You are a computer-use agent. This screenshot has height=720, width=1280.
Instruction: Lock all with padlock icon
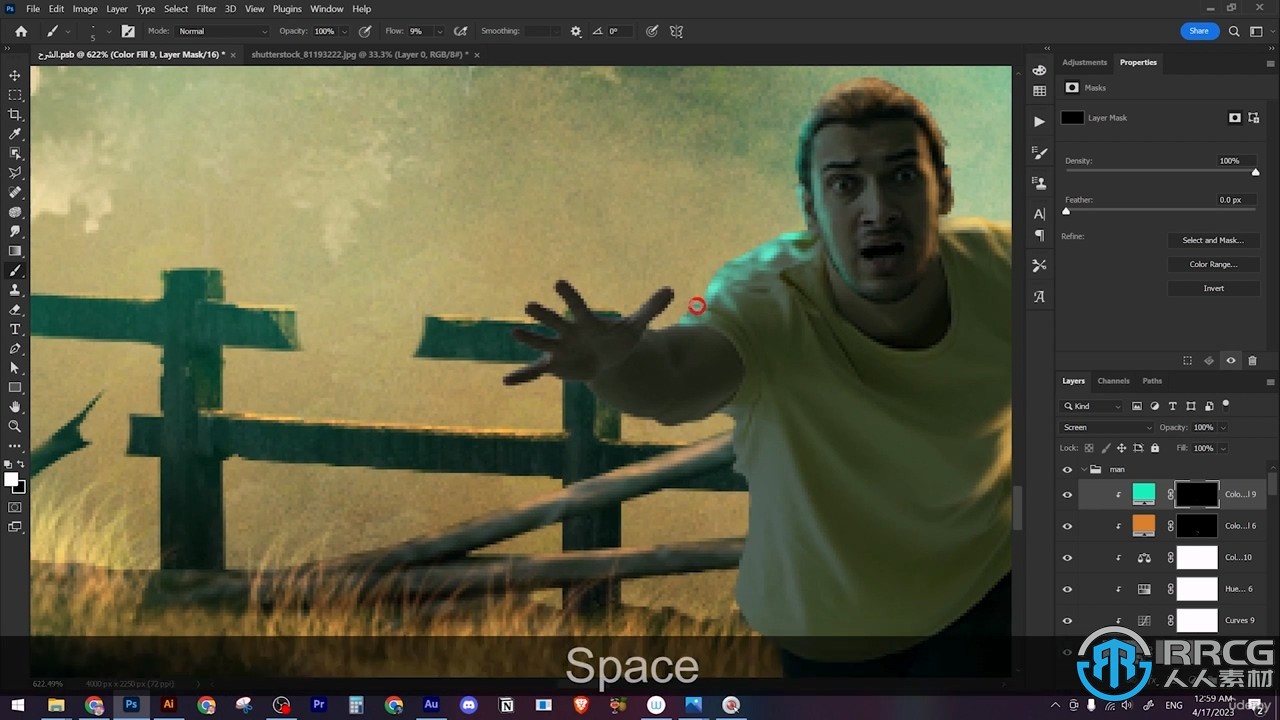pyautogui.click(x=1155, y=448)
